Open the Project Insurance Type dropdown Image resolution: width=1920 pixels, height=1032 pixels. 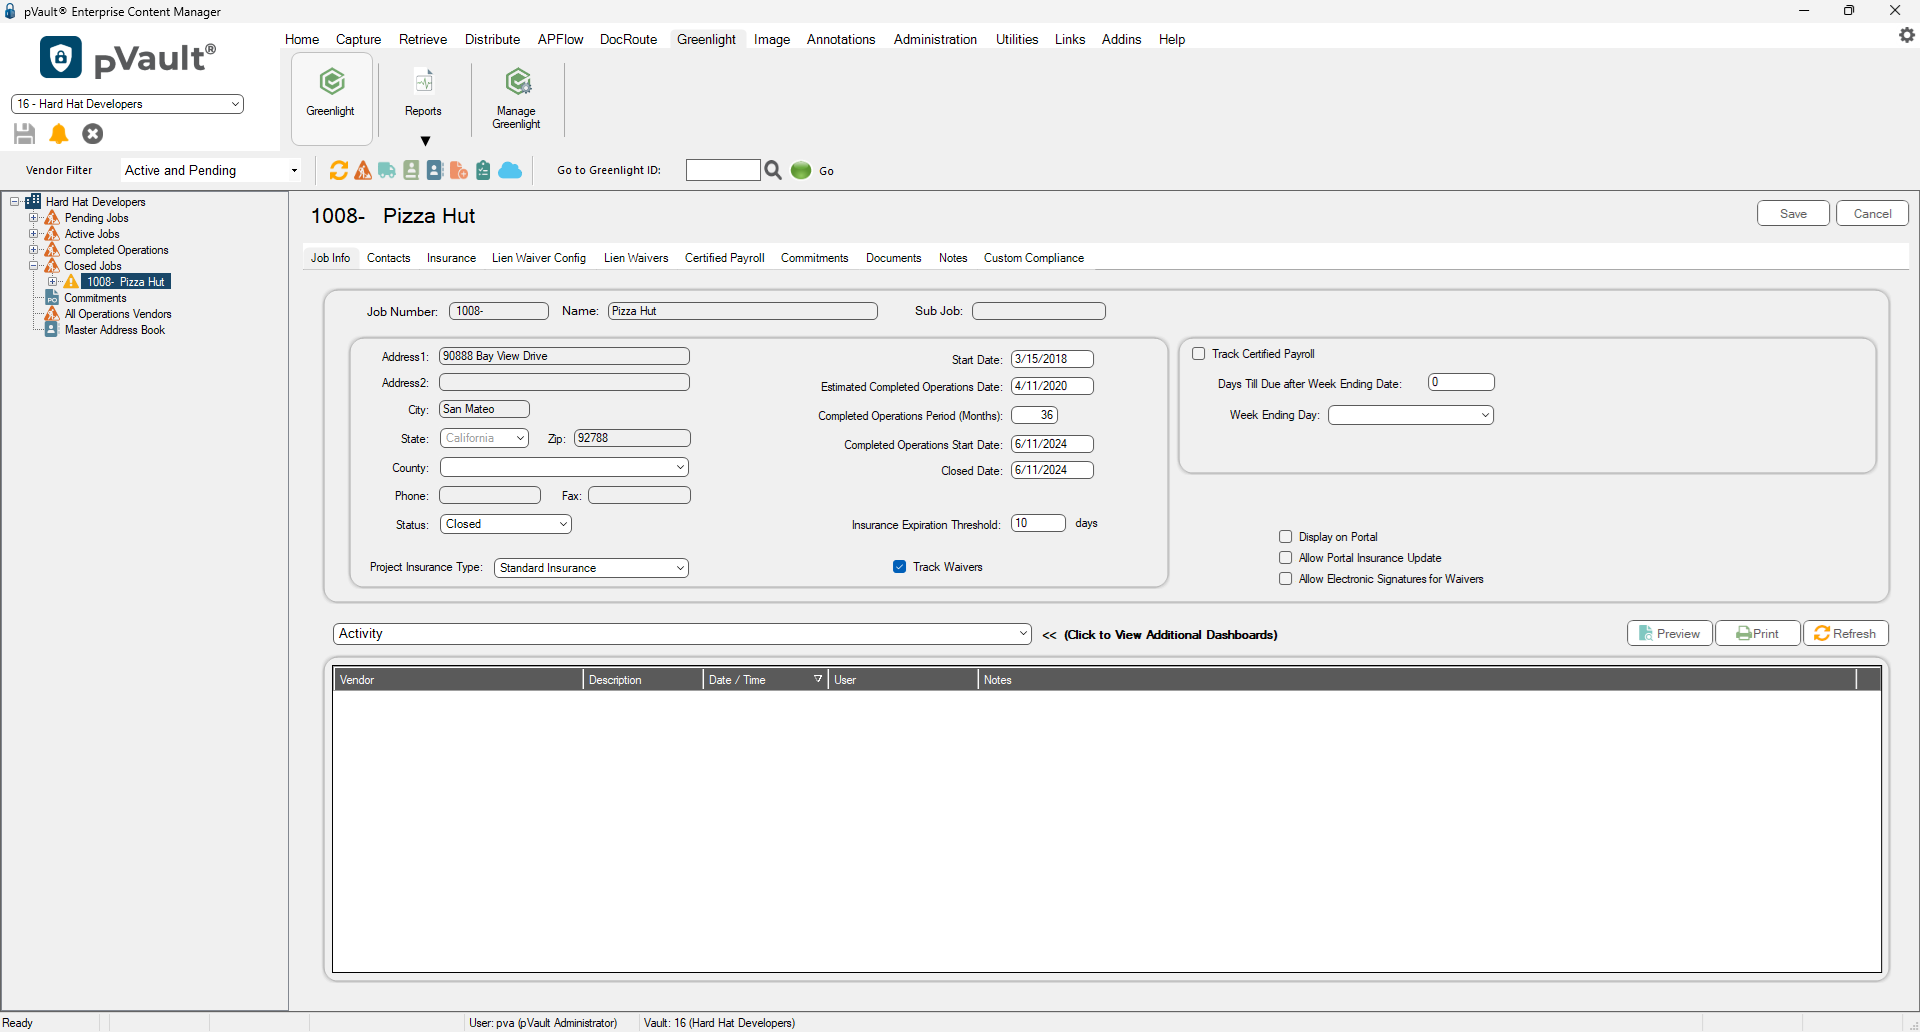pos(592,568)
